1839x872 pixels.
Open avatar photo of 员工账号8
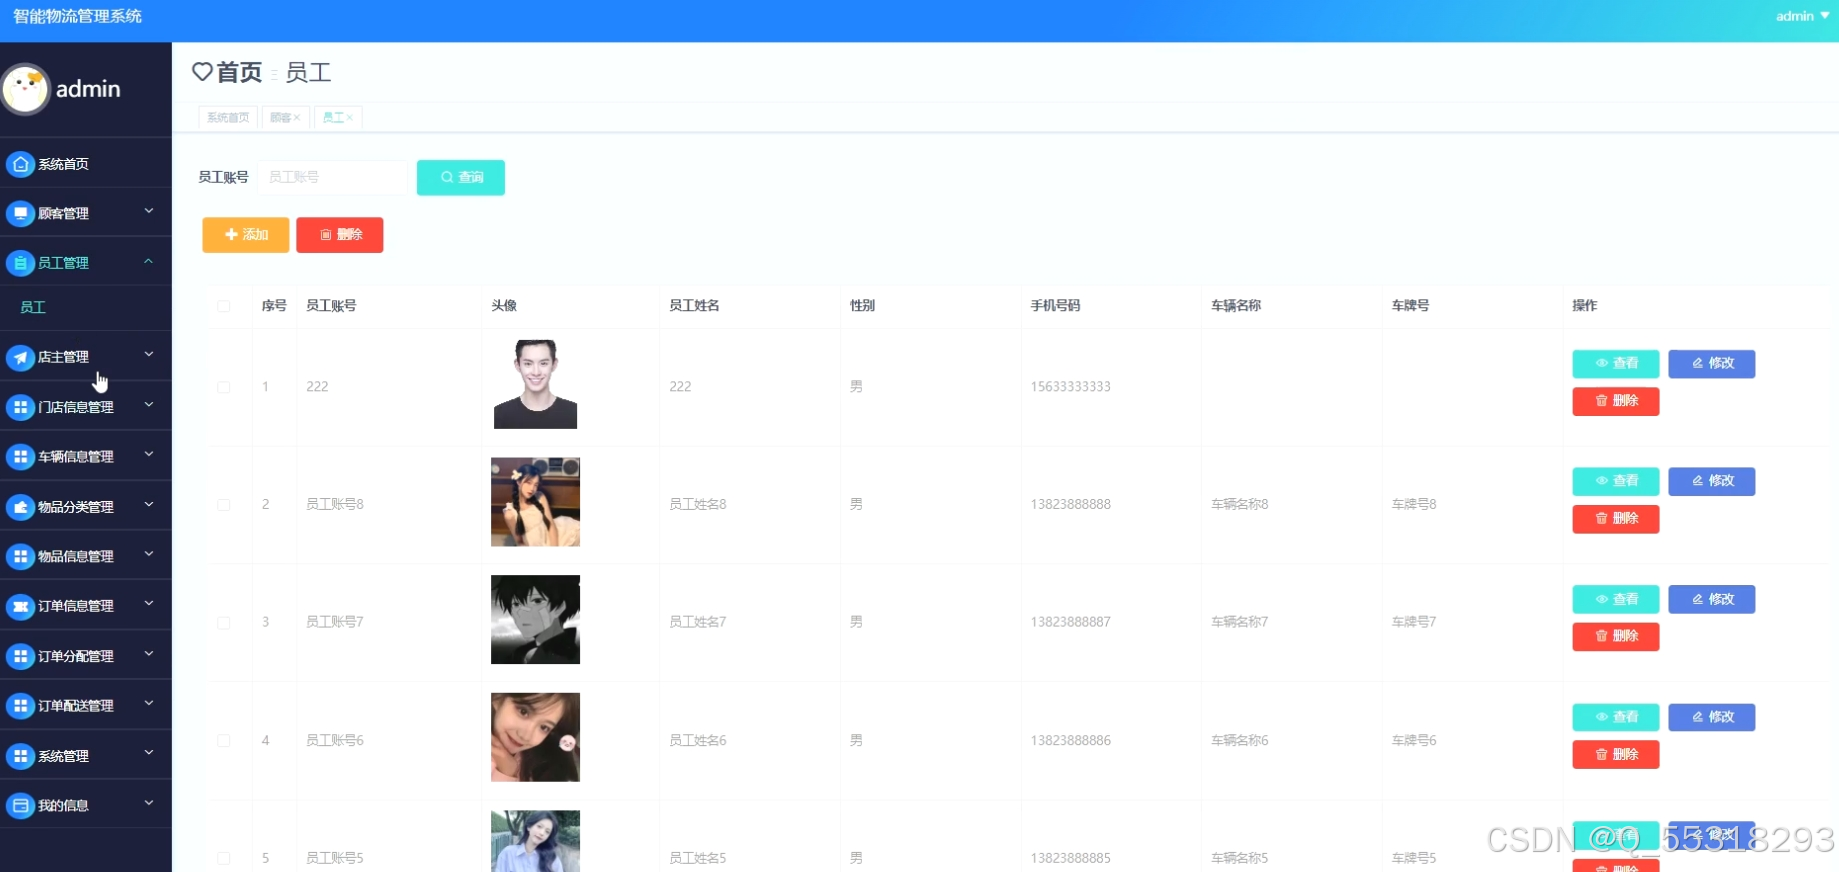535,502
